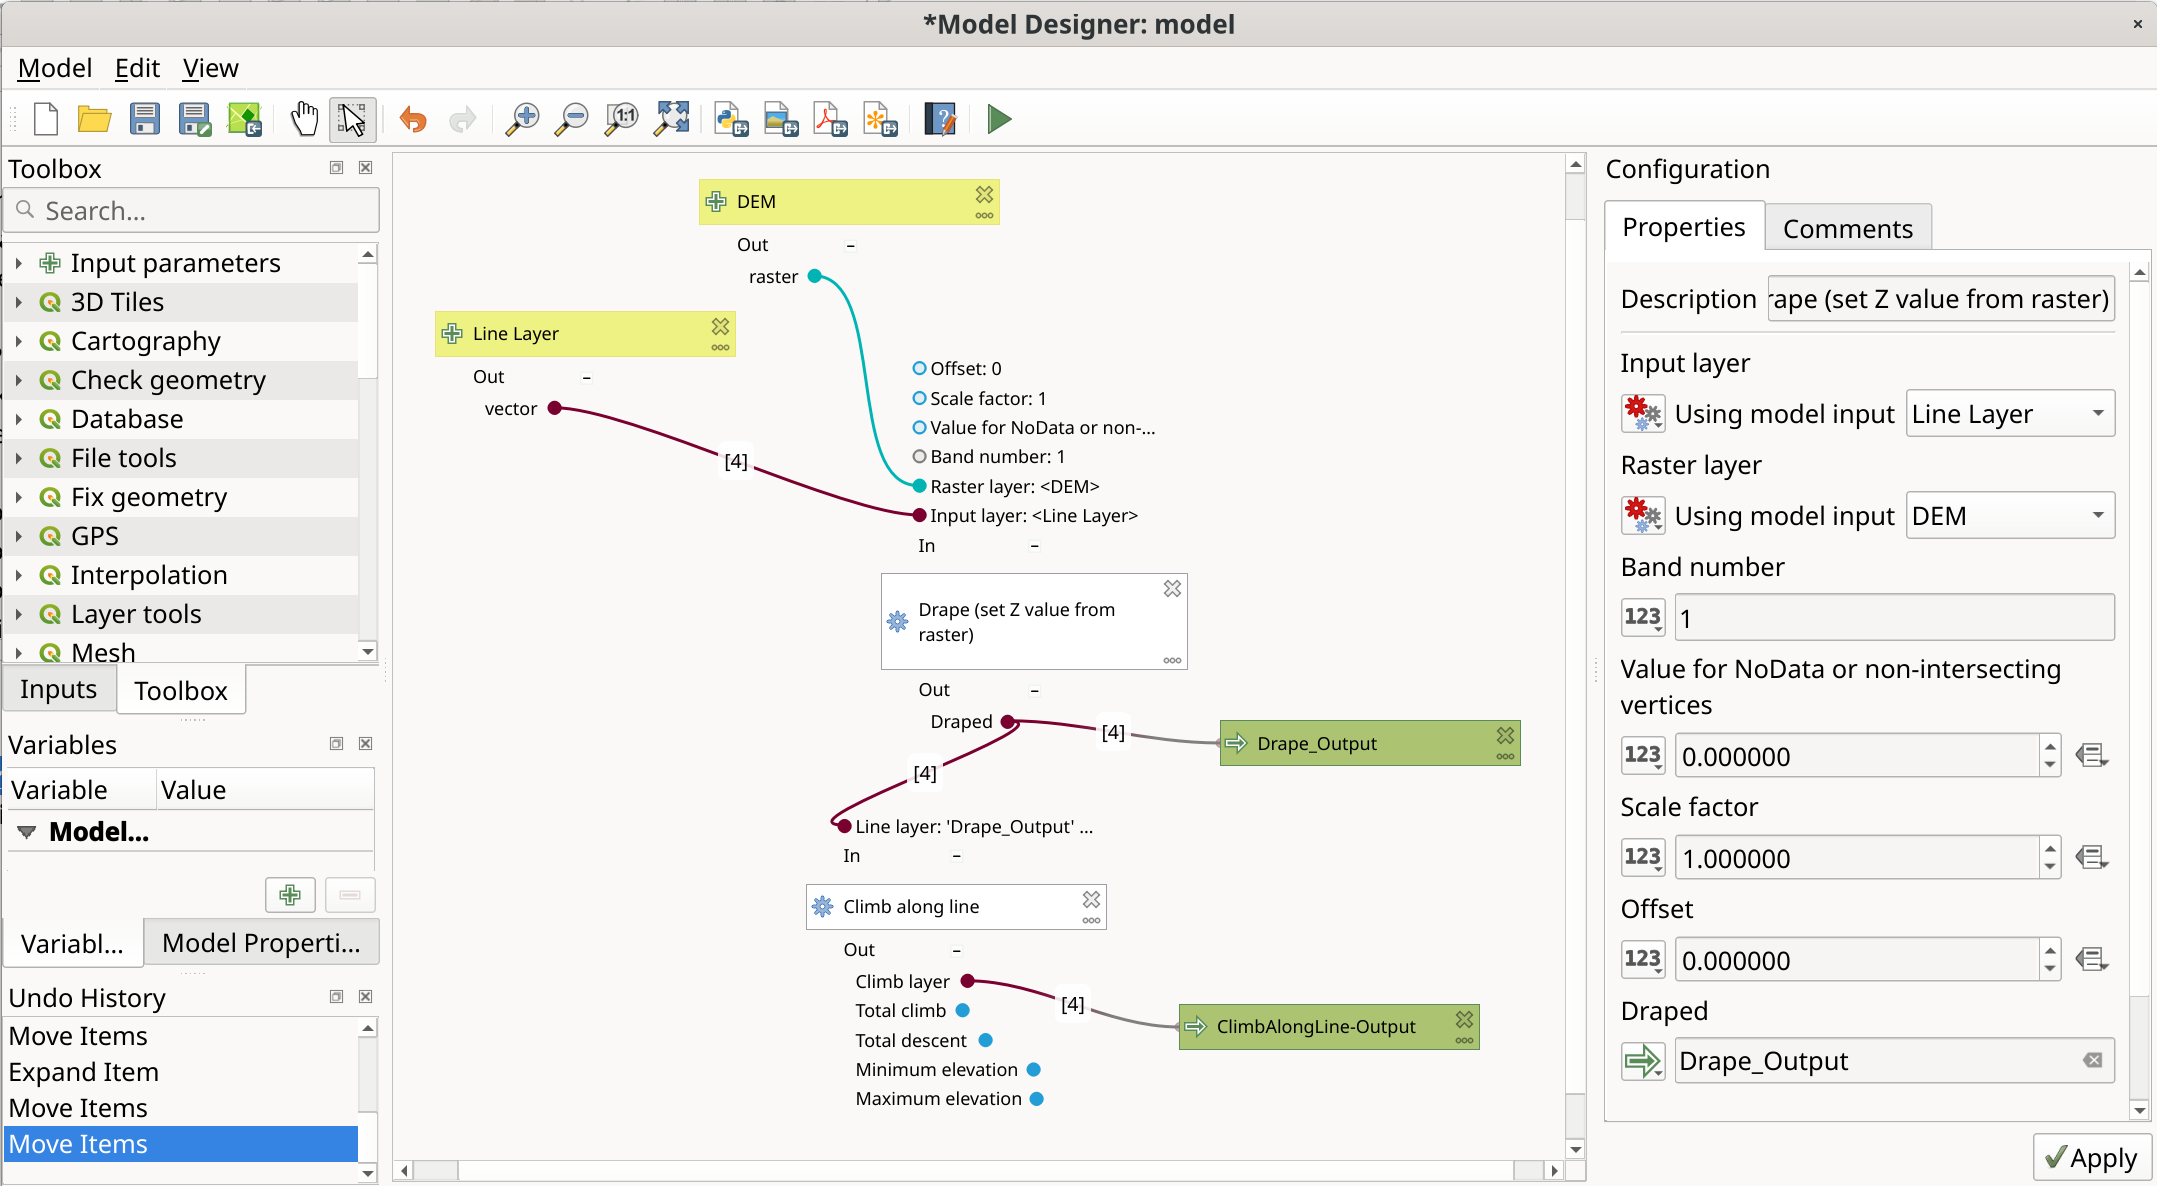Screen dimensions: 2157x1186
Task: Click the Undo arrow in toolbar
Action: 413,119
